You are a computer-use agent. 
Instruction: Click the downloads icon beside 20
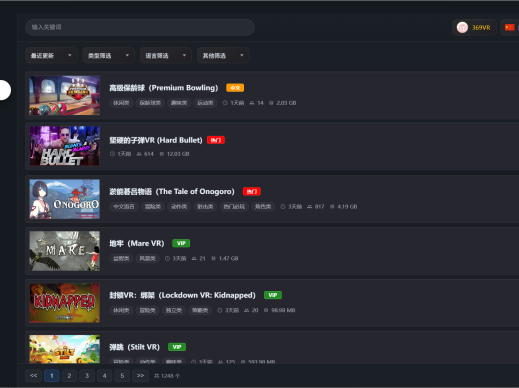[x=247, y=310]
